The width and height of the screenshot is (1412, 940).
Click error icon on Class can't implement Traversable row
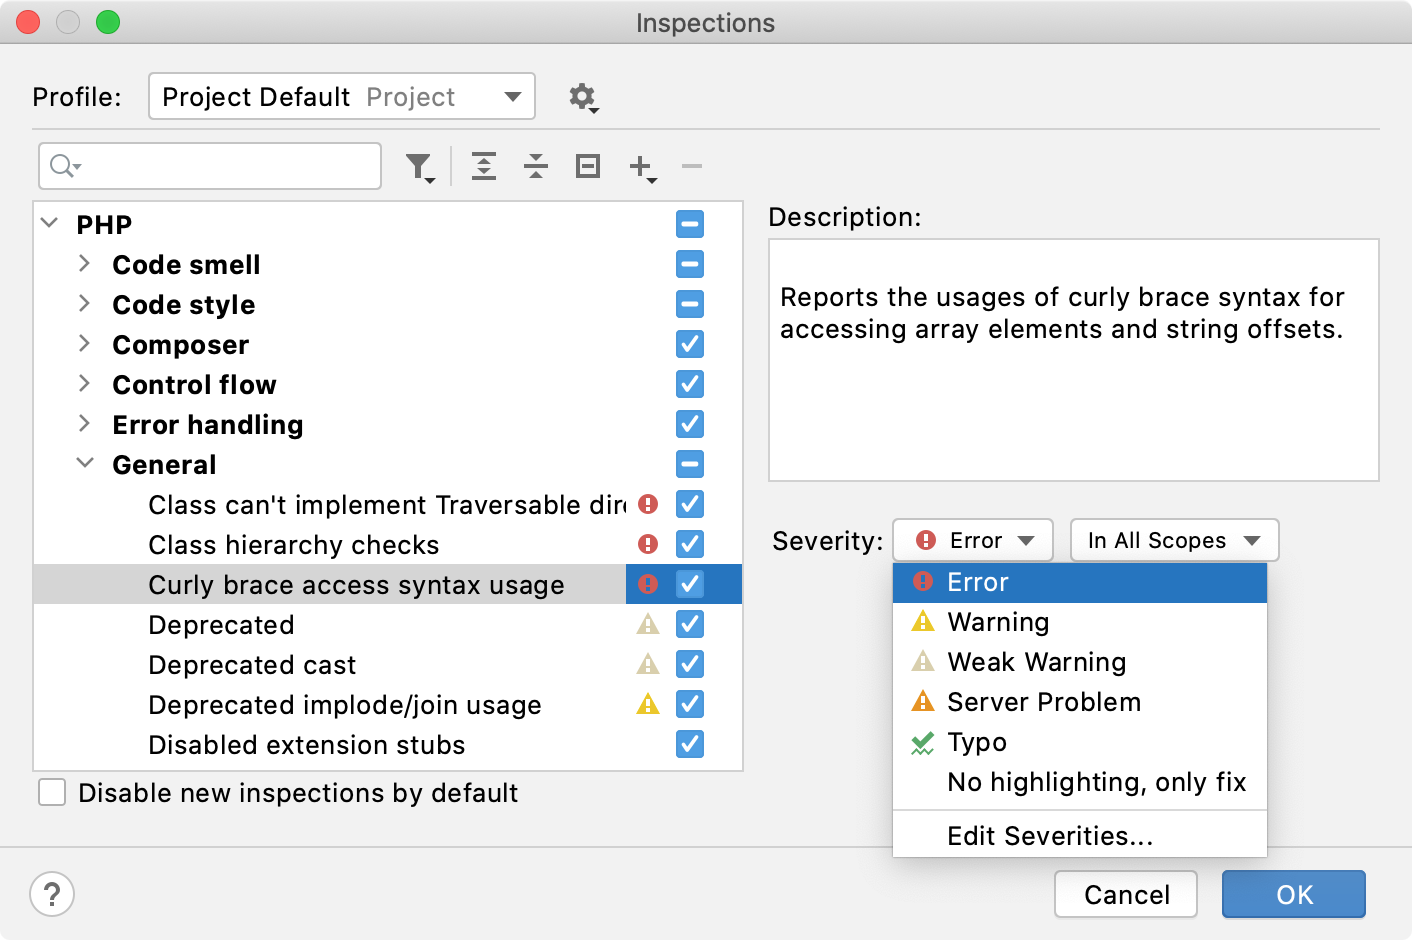(648, 504)
